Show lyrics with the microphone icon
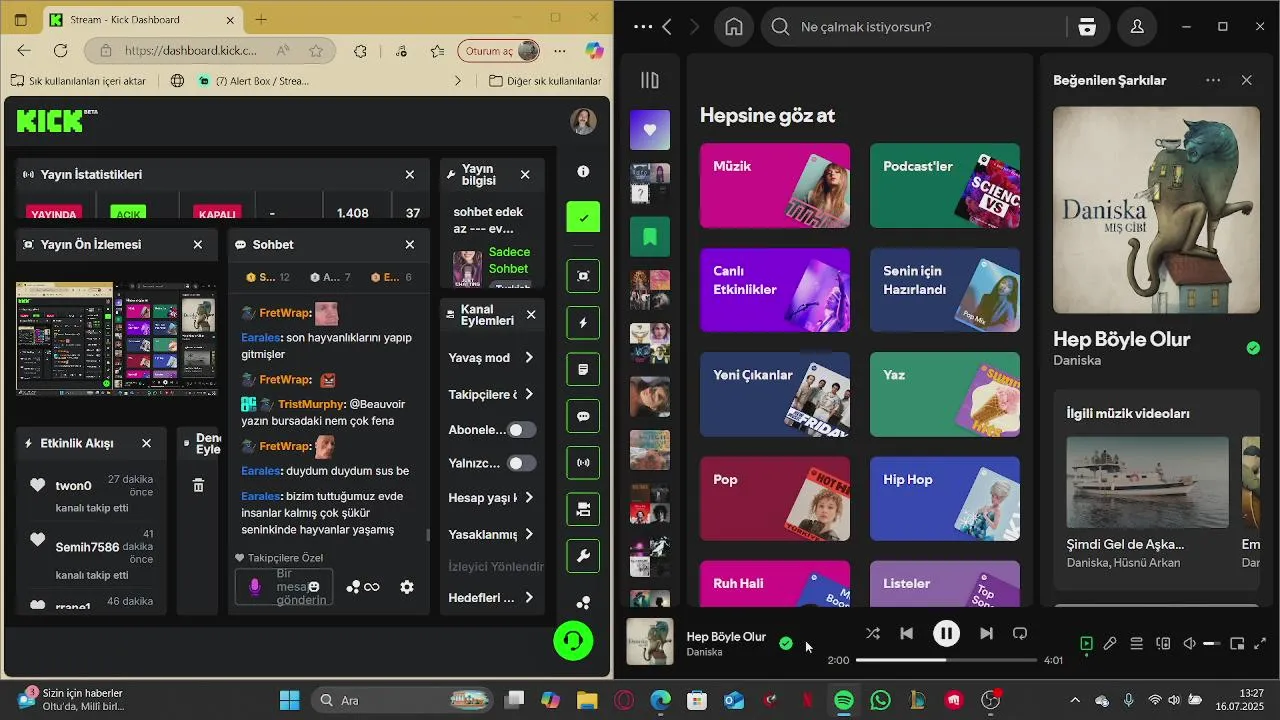 pos(1110,644)
